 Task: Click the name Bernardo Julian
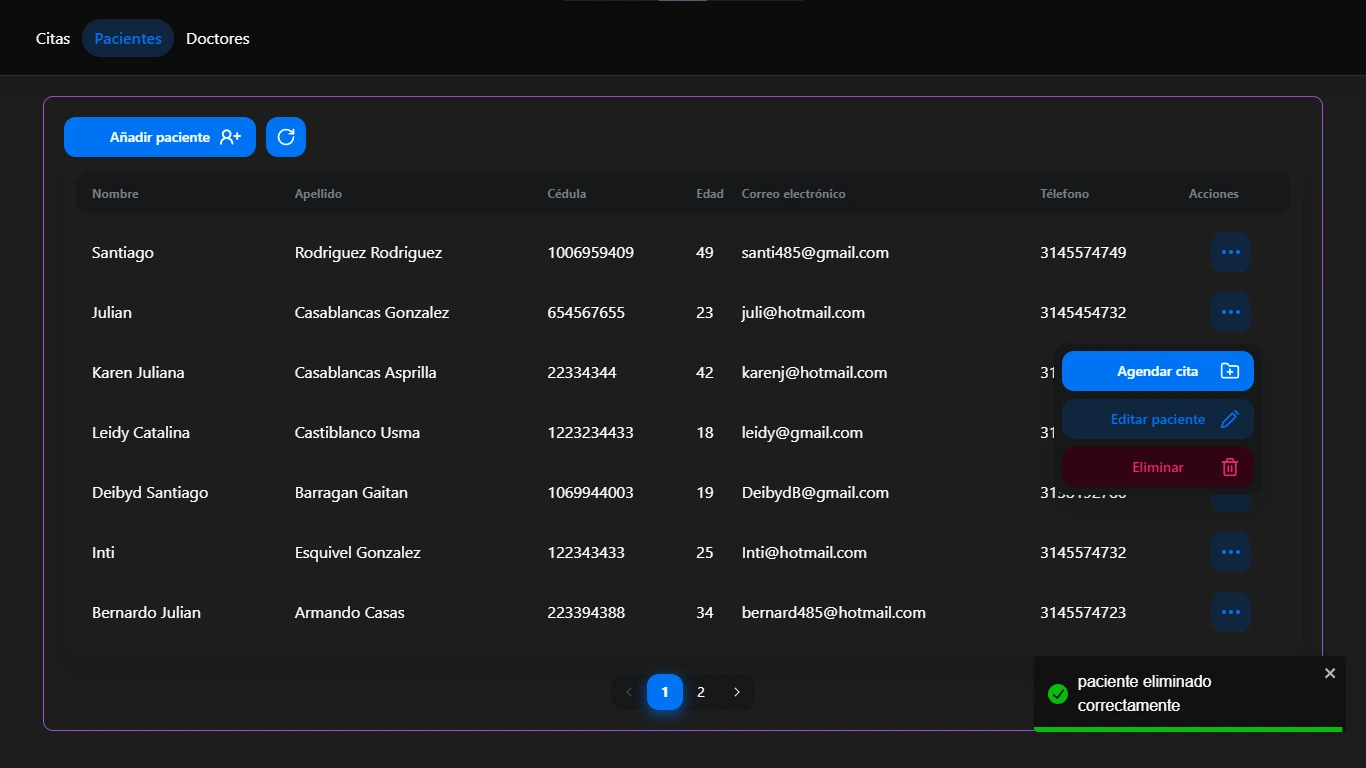[x=146, y=612]
